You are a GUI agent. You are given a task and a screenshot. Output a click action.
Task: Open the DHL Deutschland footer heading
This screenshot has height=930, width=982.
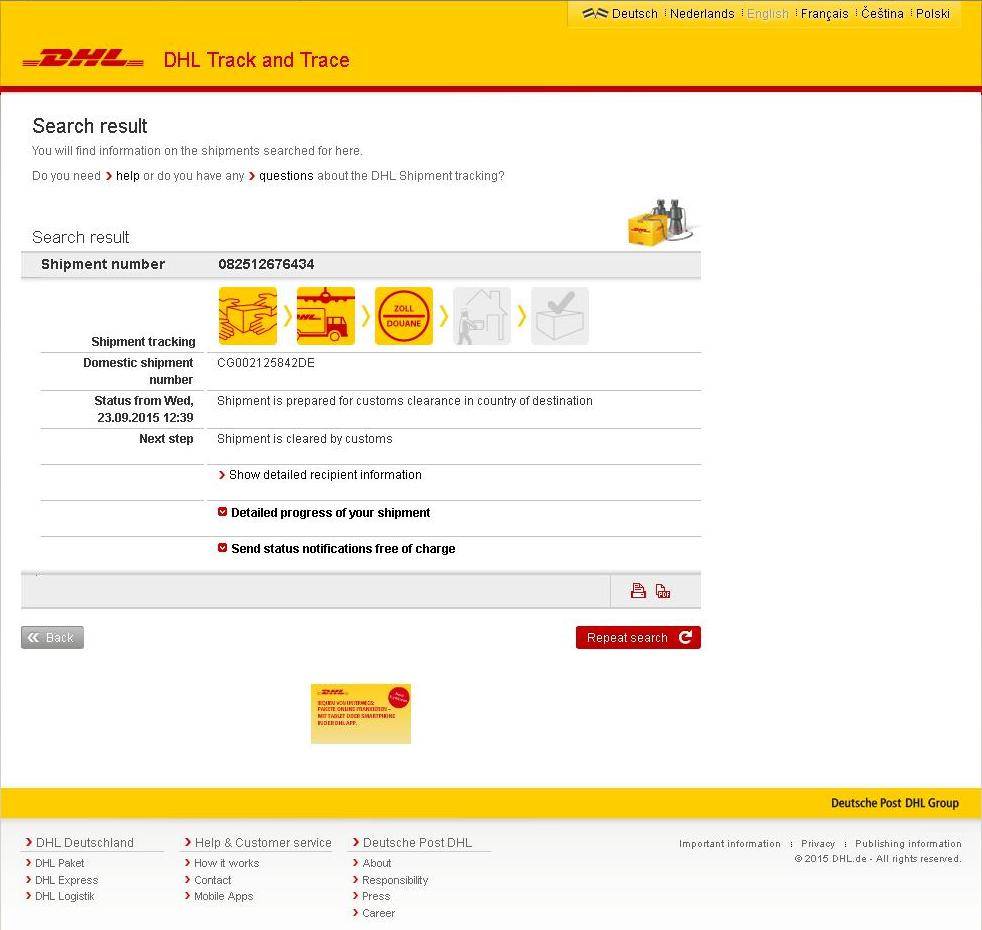pos(85,843)
